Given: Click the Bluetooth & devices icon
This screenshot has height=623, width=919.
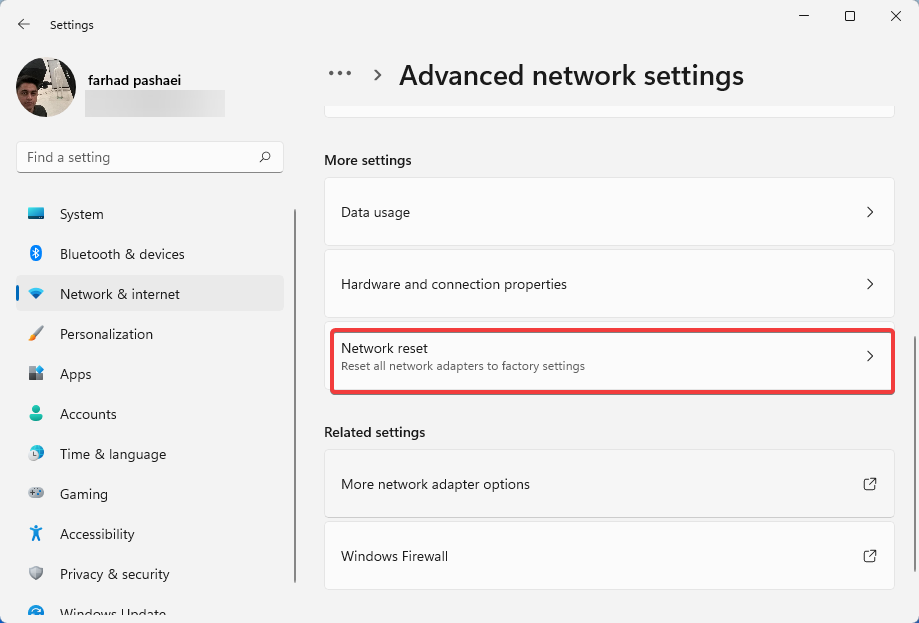Looking at the screenshot, I should 36,254.
